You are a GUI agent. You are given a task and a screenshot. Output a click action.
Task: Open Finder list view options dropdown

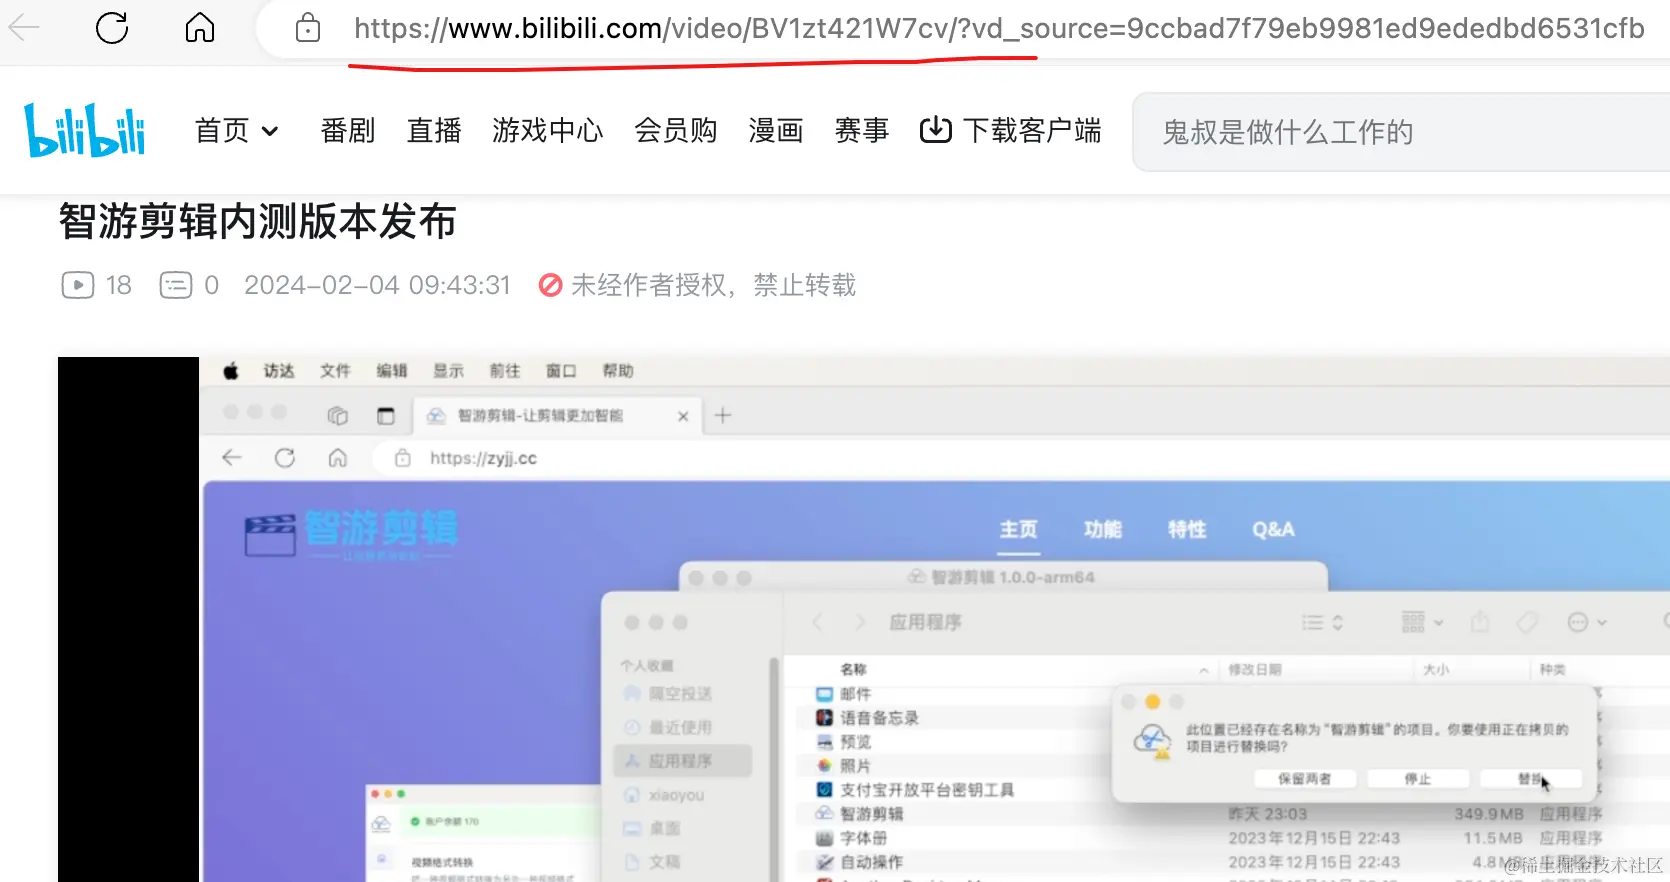point(1322,622)
